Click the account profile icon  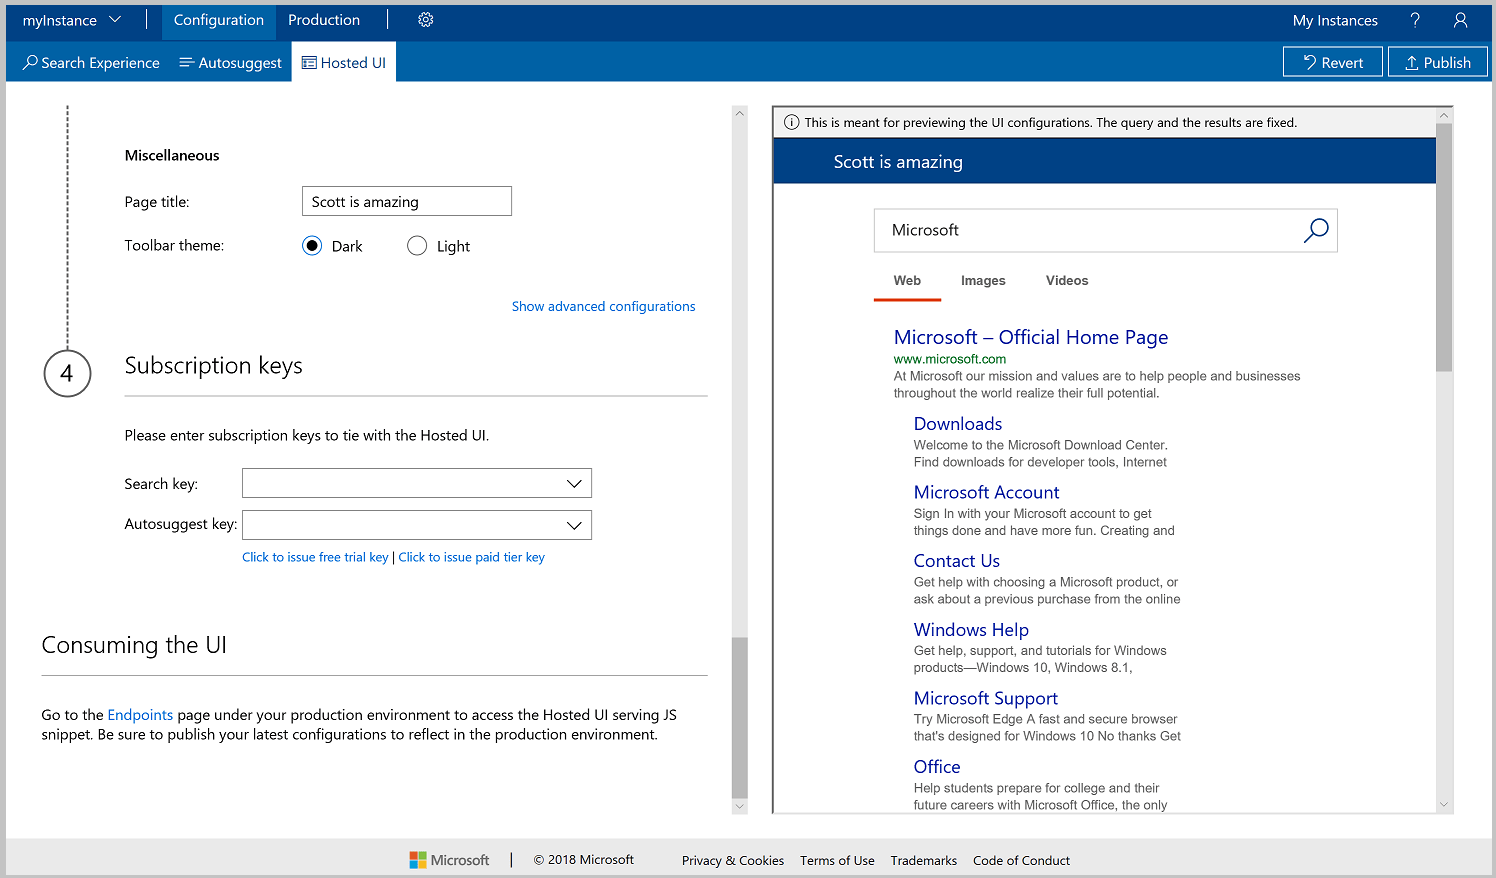click(1460, 19)
